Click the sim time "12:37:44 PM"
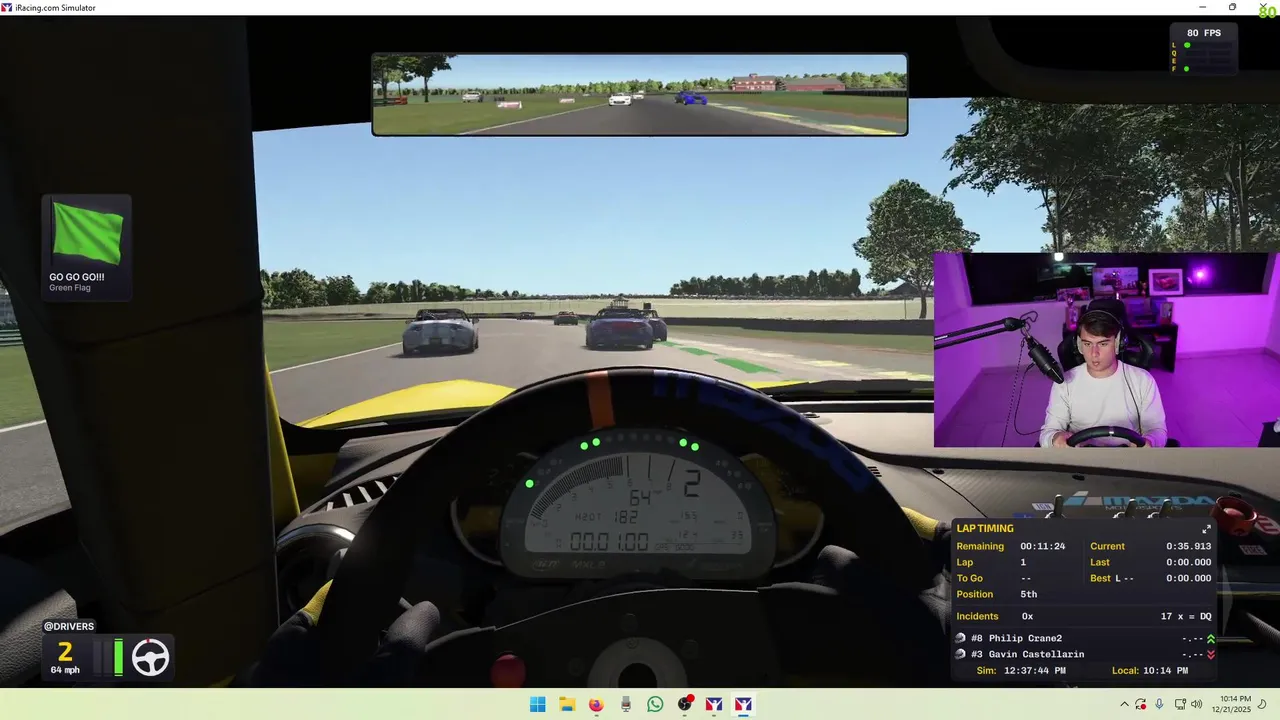Image resolution: width=1280 pixels, height=720 pixels. [1033, 670]
